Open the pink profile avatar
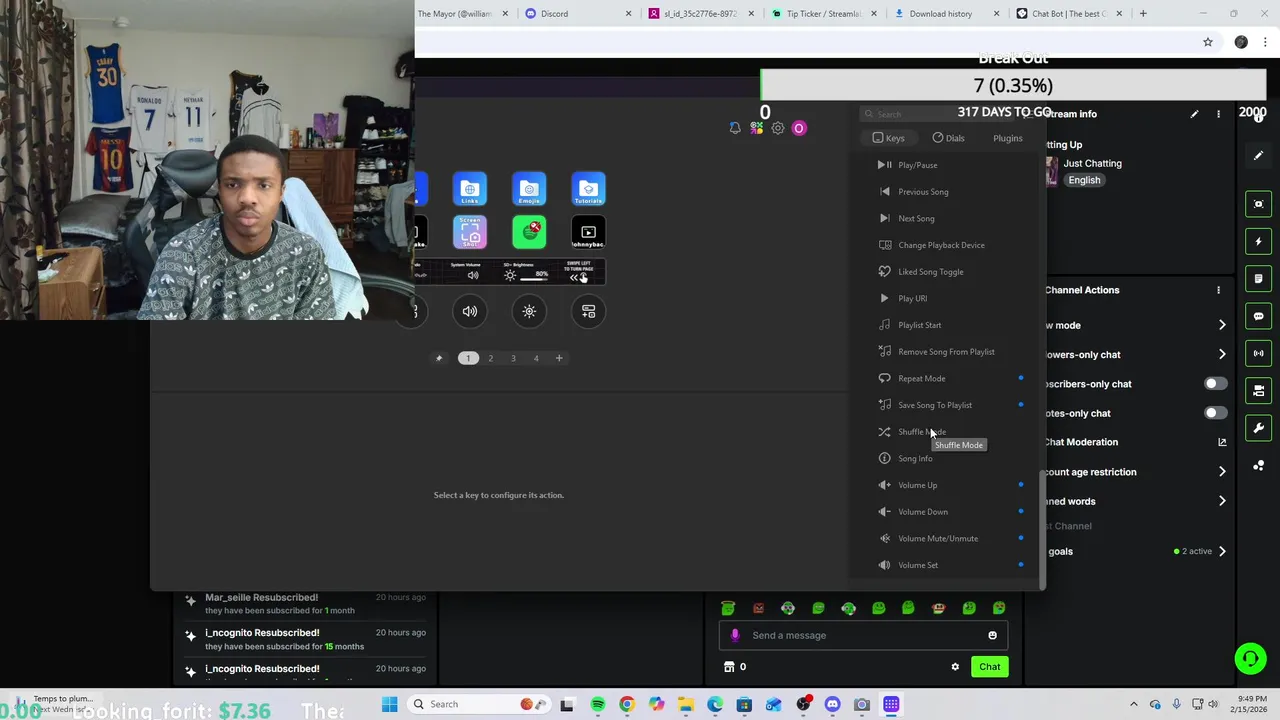Image resolution: width=1280 pixels, height=720 pixels. (799, 128)
